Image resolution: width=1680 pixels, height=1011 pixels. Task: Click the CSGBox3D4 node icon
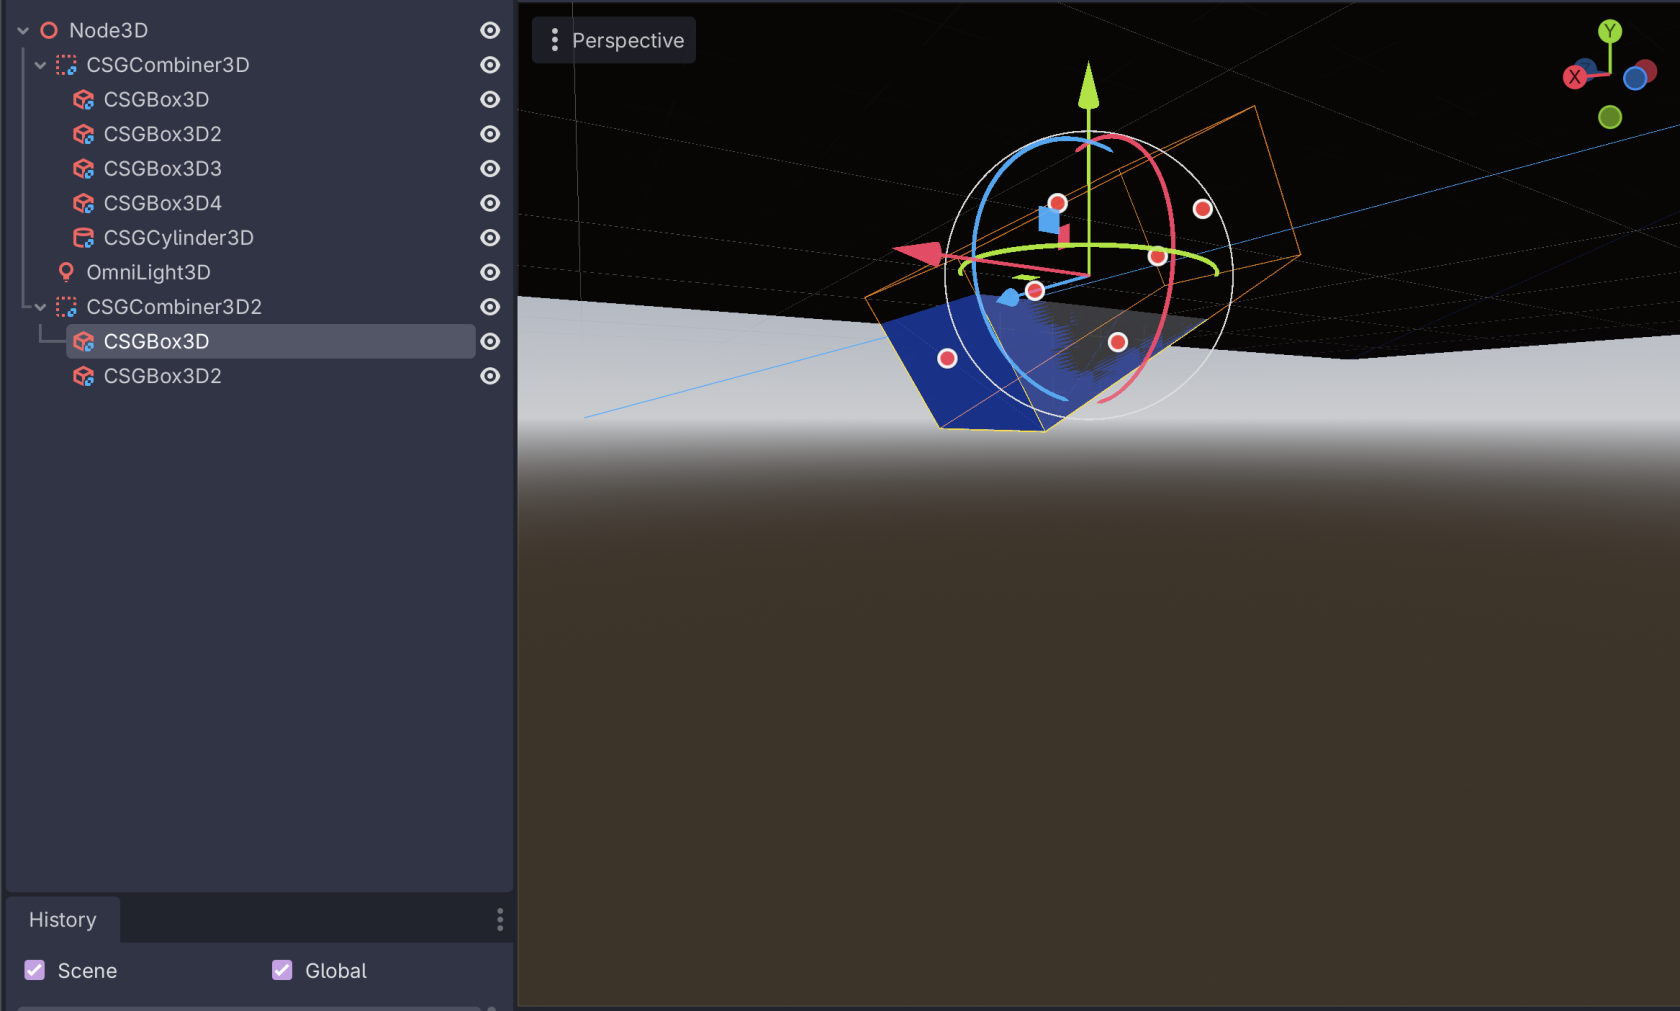click(x=84, y=203)
